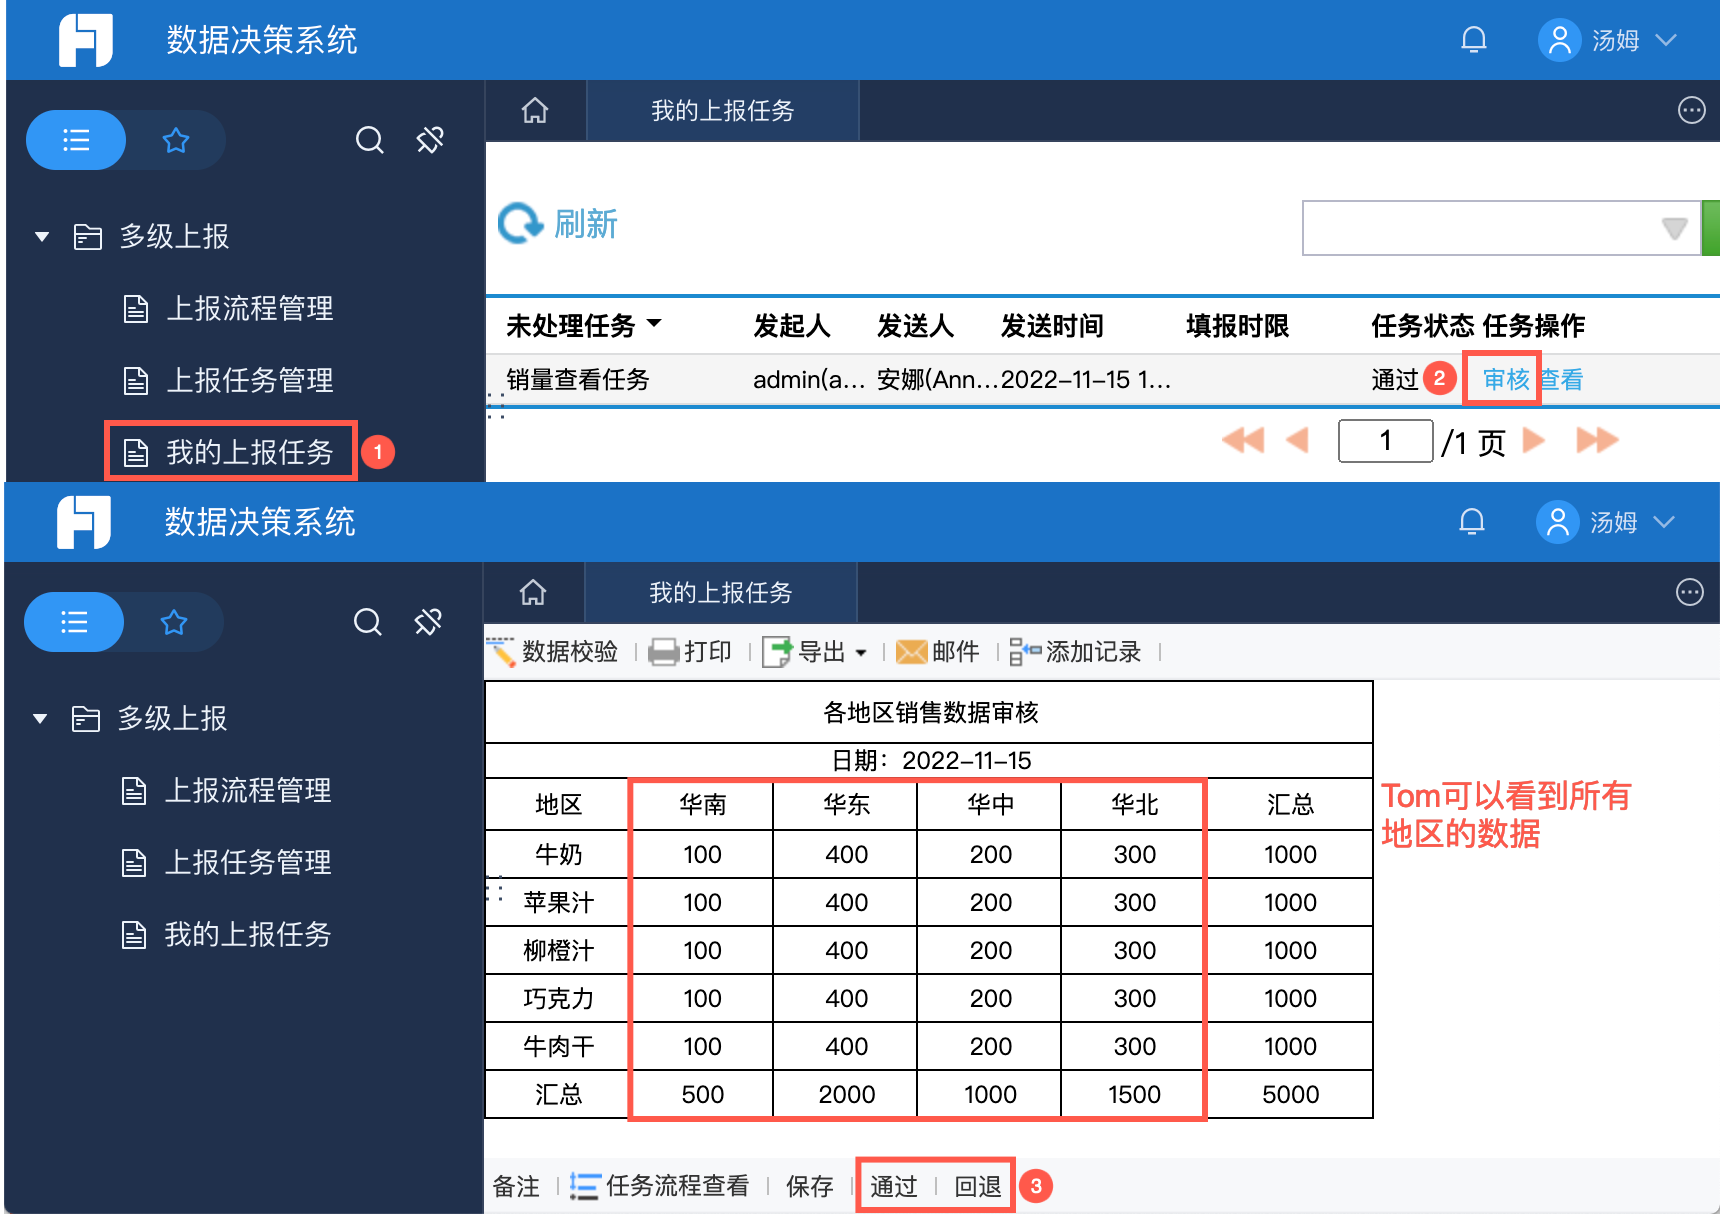Viewport: 1720px width, 1214px height.
Task: Open 上报流程管理 in the upper sidebar
Action: pyautogui.click(x=228, y=308)
